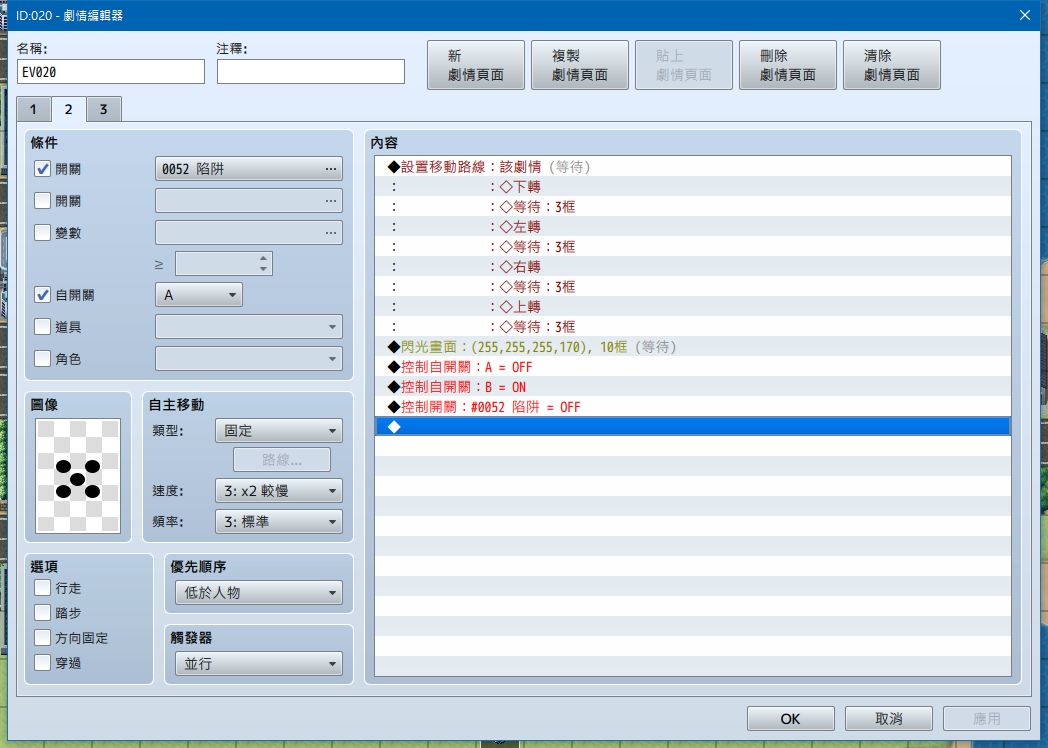
Task: Select the 閃光畫面 command line
Action: [x=693, y=347]
